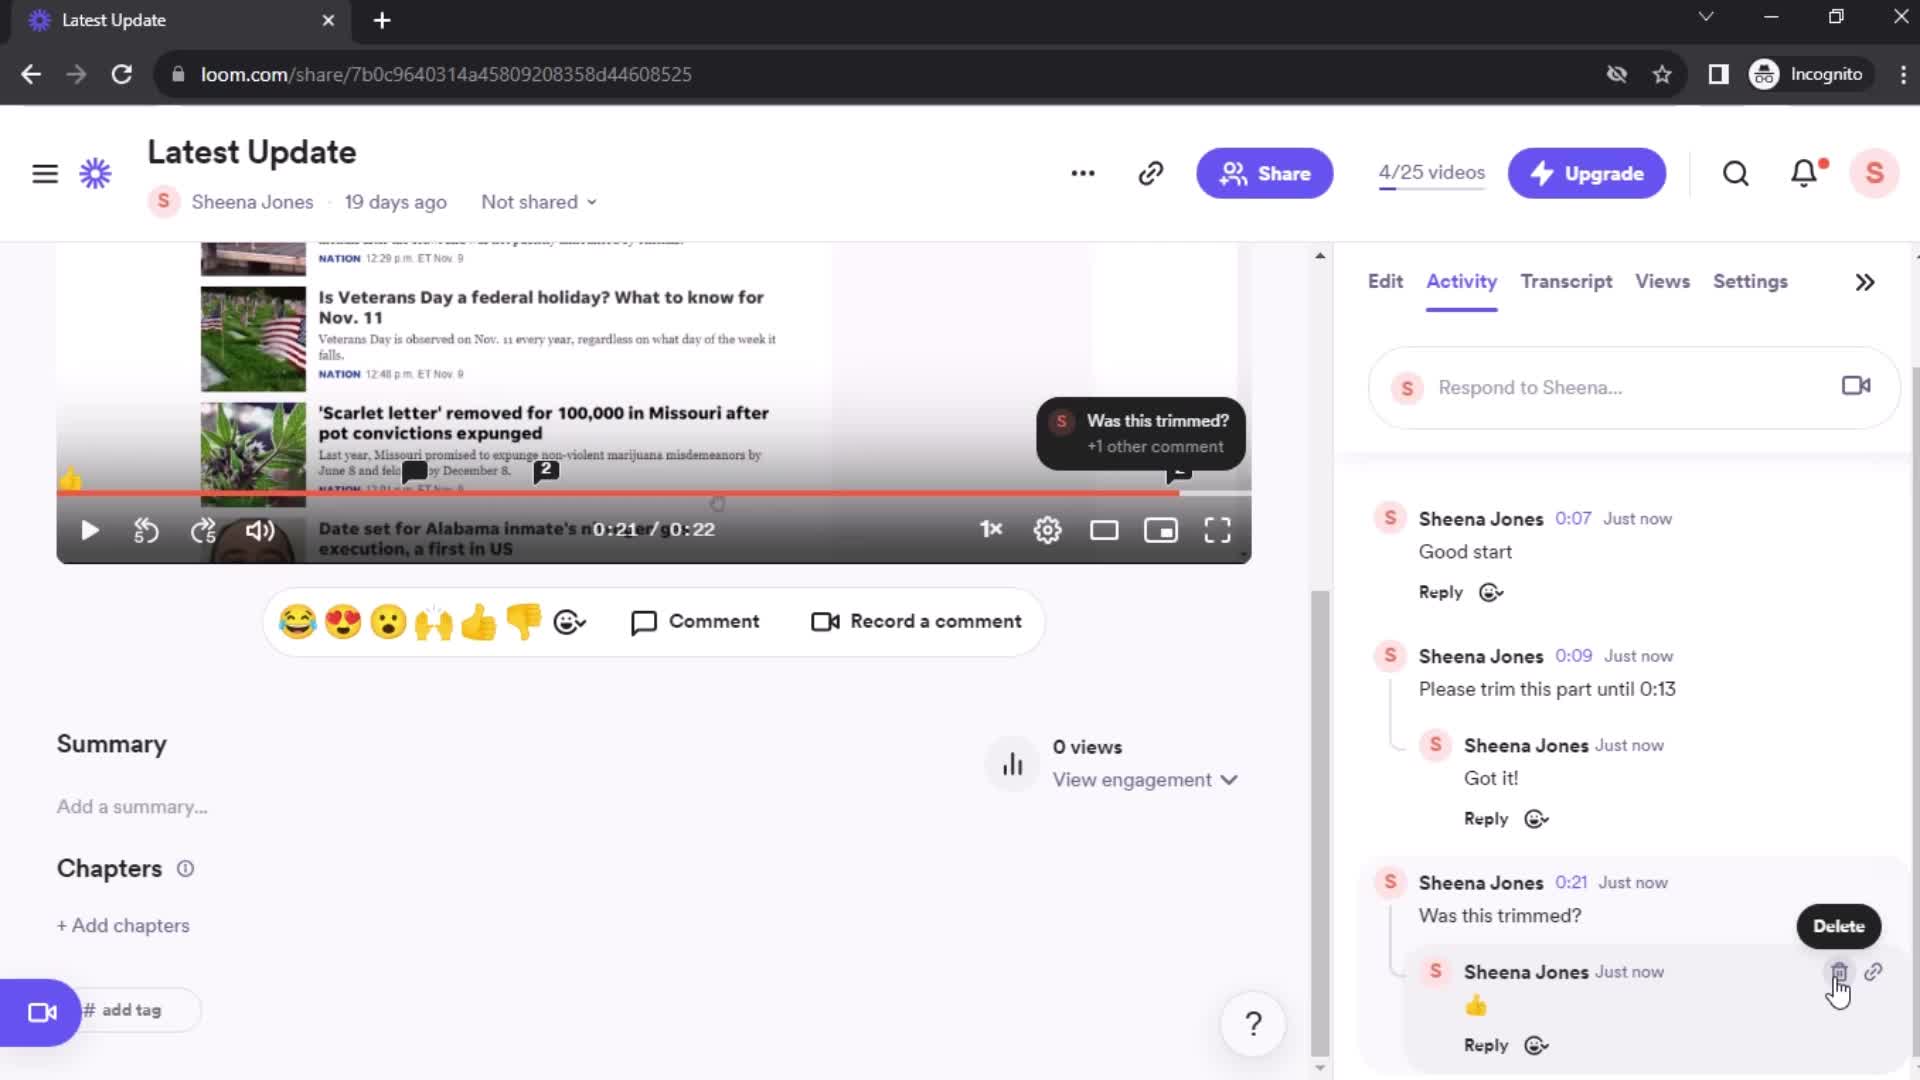1920x1080 pixels.
Task: Click the Comment icon button
Action: pos(644,621)
